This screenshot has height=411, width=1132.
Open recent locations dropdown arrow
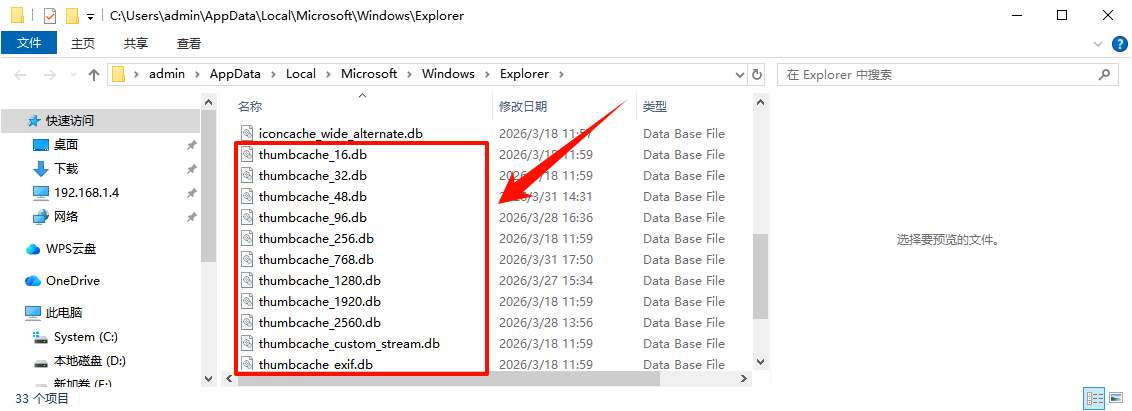point(73,74)
